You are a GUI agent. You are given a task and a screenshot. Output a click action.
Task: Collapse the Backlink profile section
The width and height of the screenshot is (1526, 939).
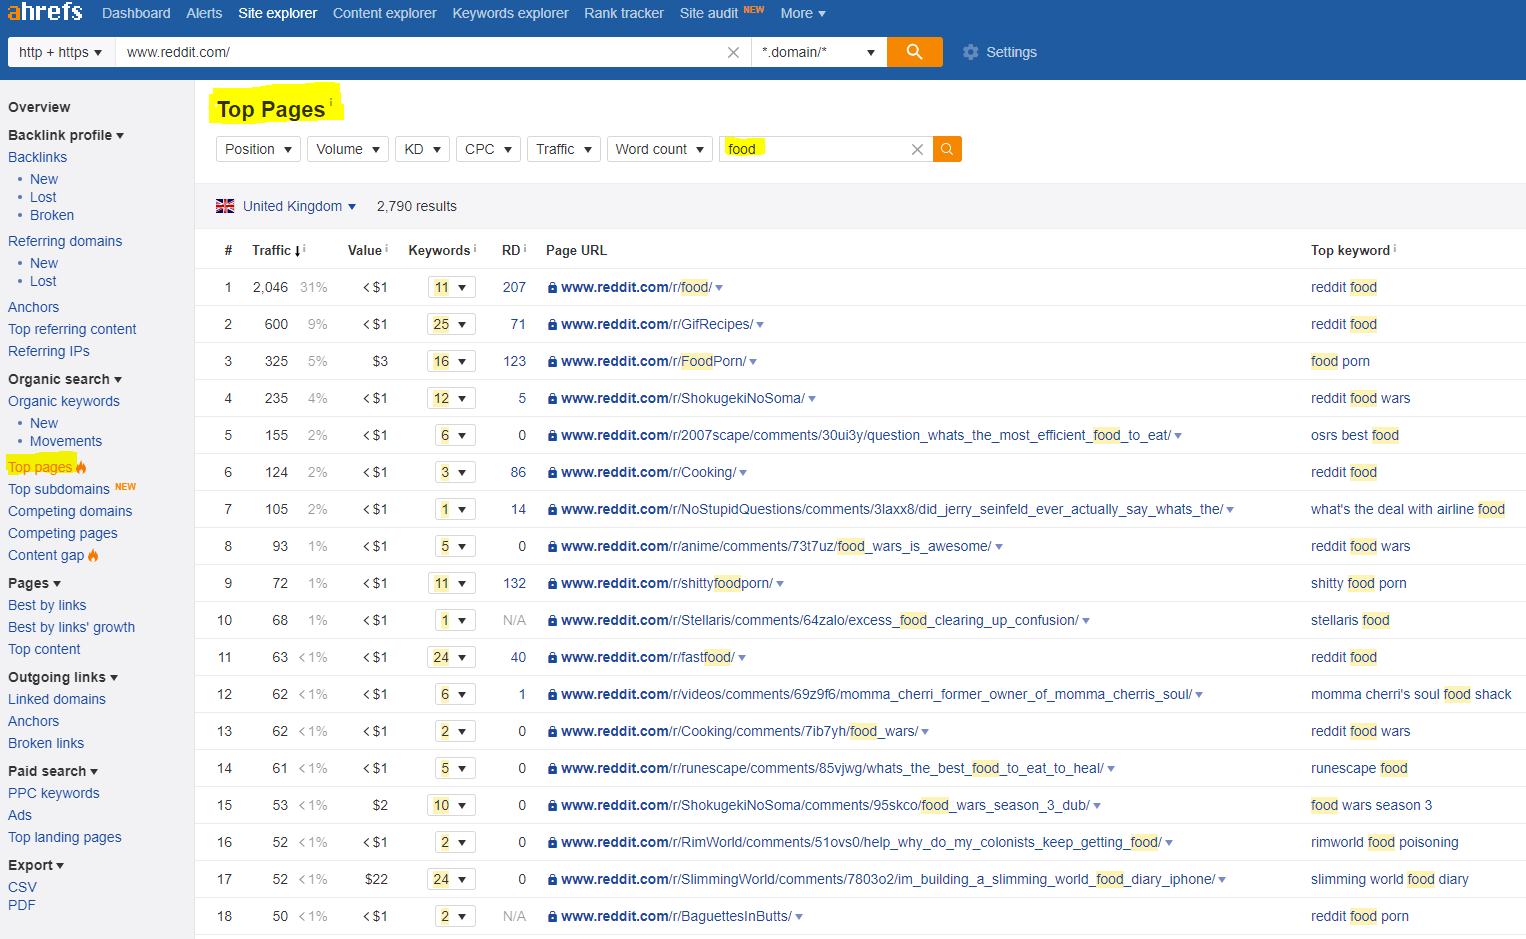coord(66,135)
